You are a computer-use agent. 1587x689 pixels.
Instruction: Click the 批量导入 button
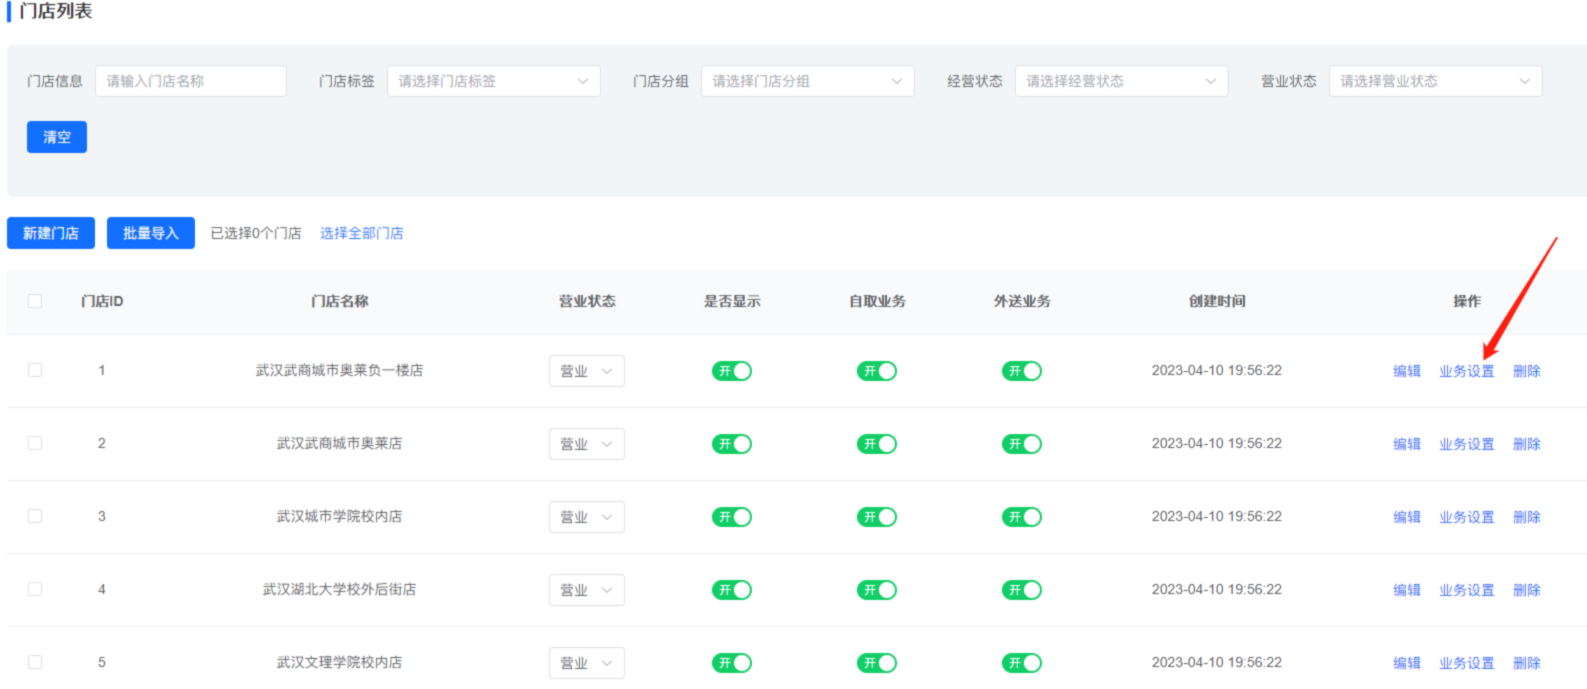(x=151, y=233)
